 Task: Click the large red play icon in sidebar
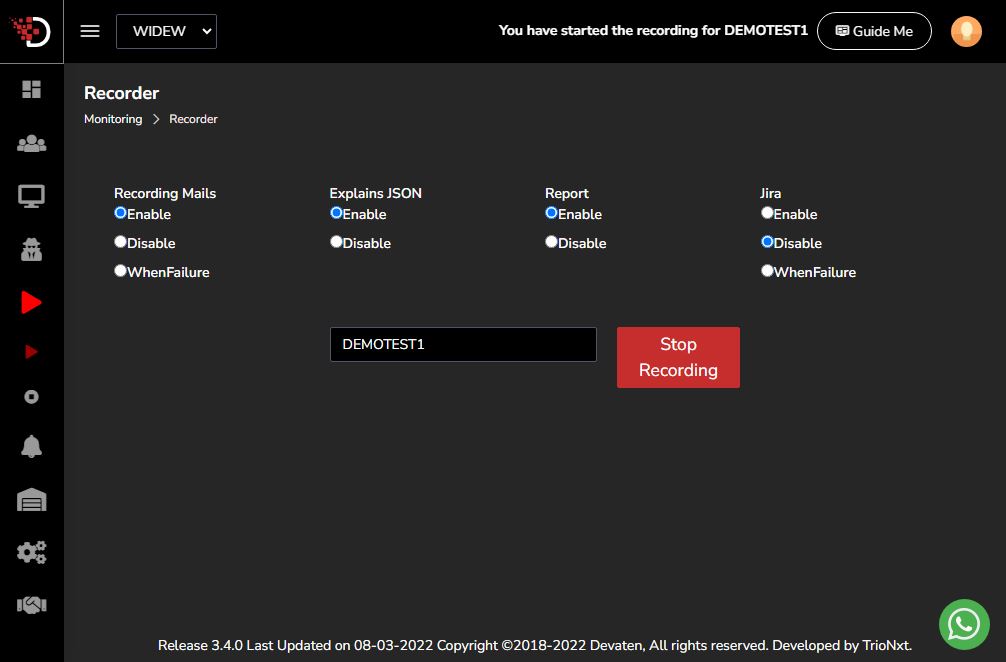click(31, 302)
